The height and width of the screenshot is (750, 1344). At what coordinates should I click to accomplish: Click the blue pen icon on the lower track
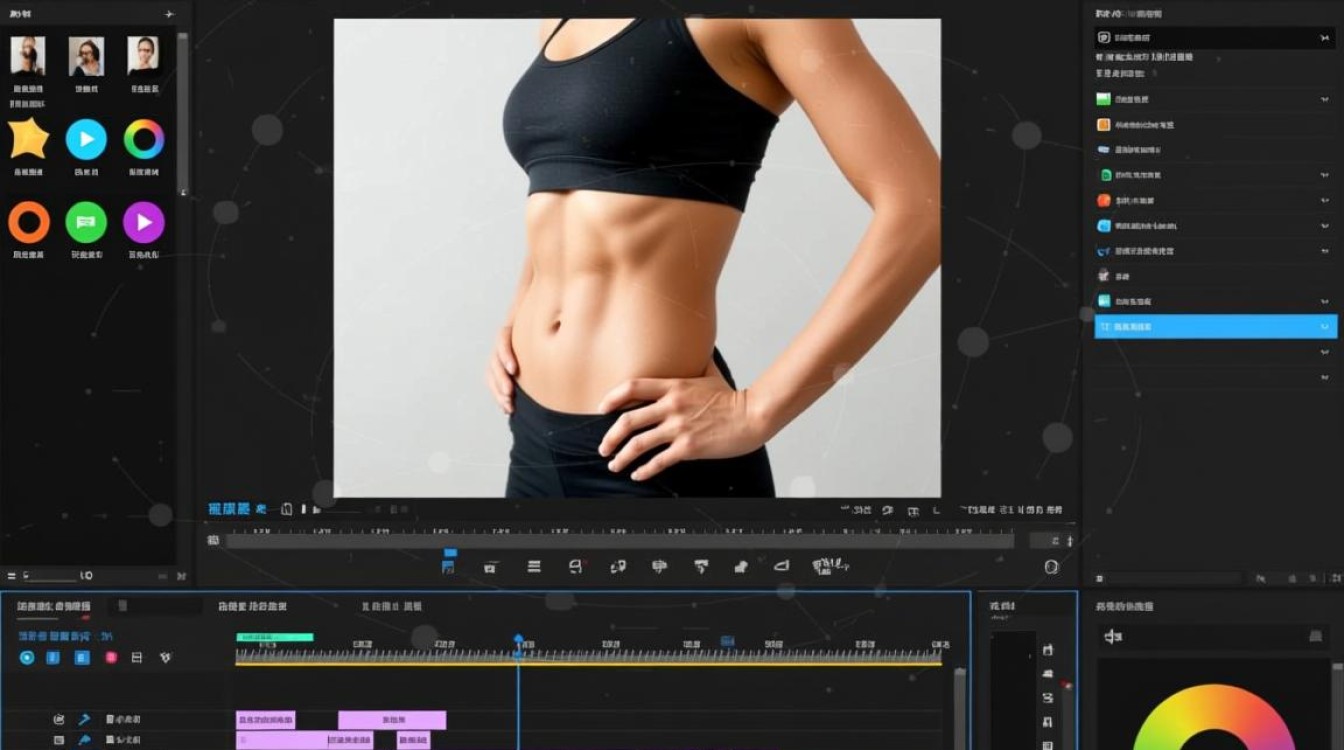(x=85, y=741)
